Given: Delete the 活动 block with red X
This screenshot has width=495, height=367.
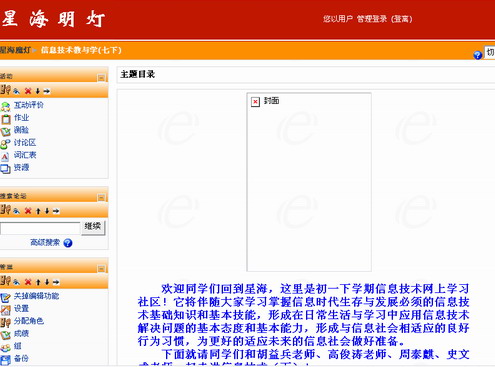Looking at the screenshot, I should click(x=28, y=91).
